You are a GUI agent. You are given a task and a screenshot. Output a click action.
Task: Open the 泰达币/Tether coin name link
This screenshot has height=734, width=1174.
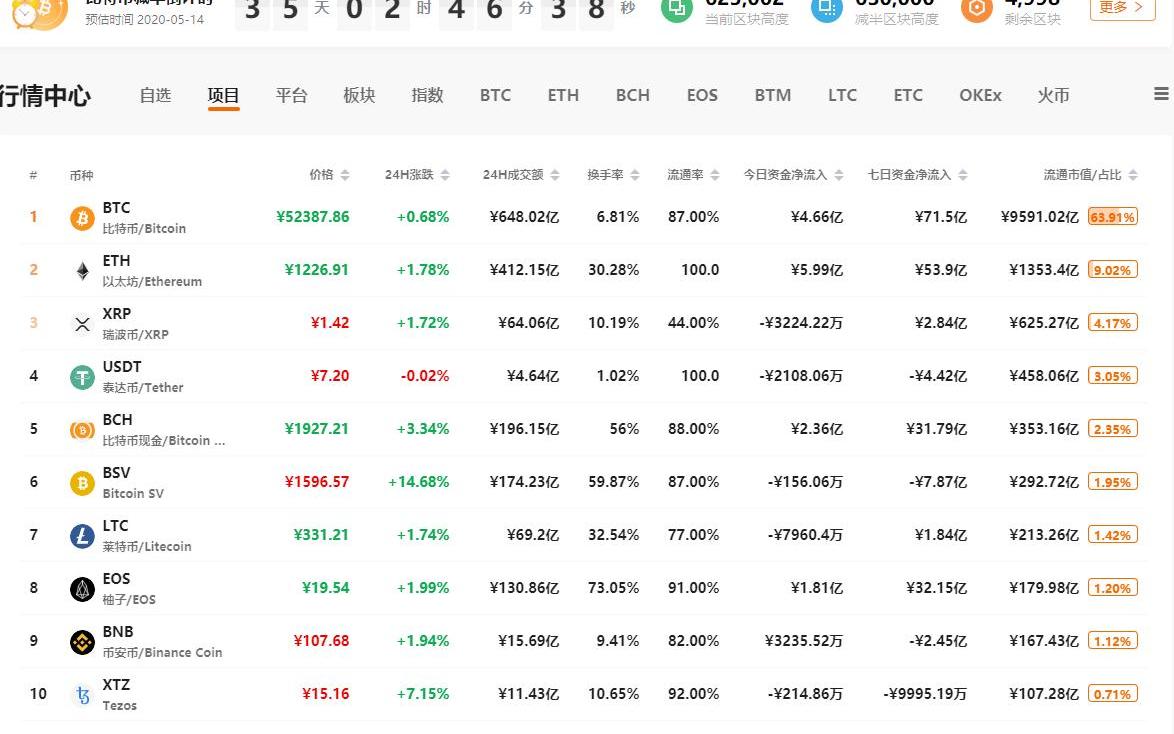pos(143,388)
